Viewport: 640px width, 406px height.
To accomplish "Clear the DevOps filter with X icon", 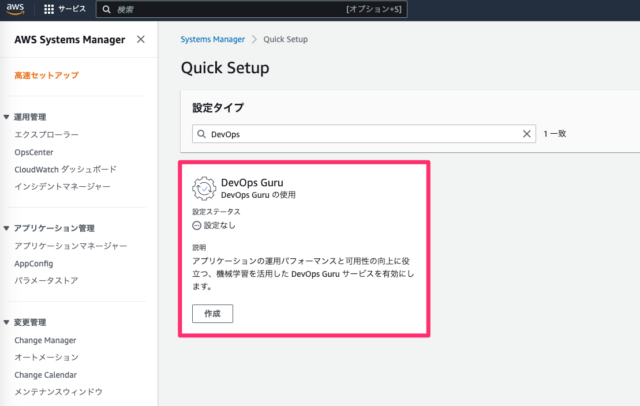I will (527, 134).
